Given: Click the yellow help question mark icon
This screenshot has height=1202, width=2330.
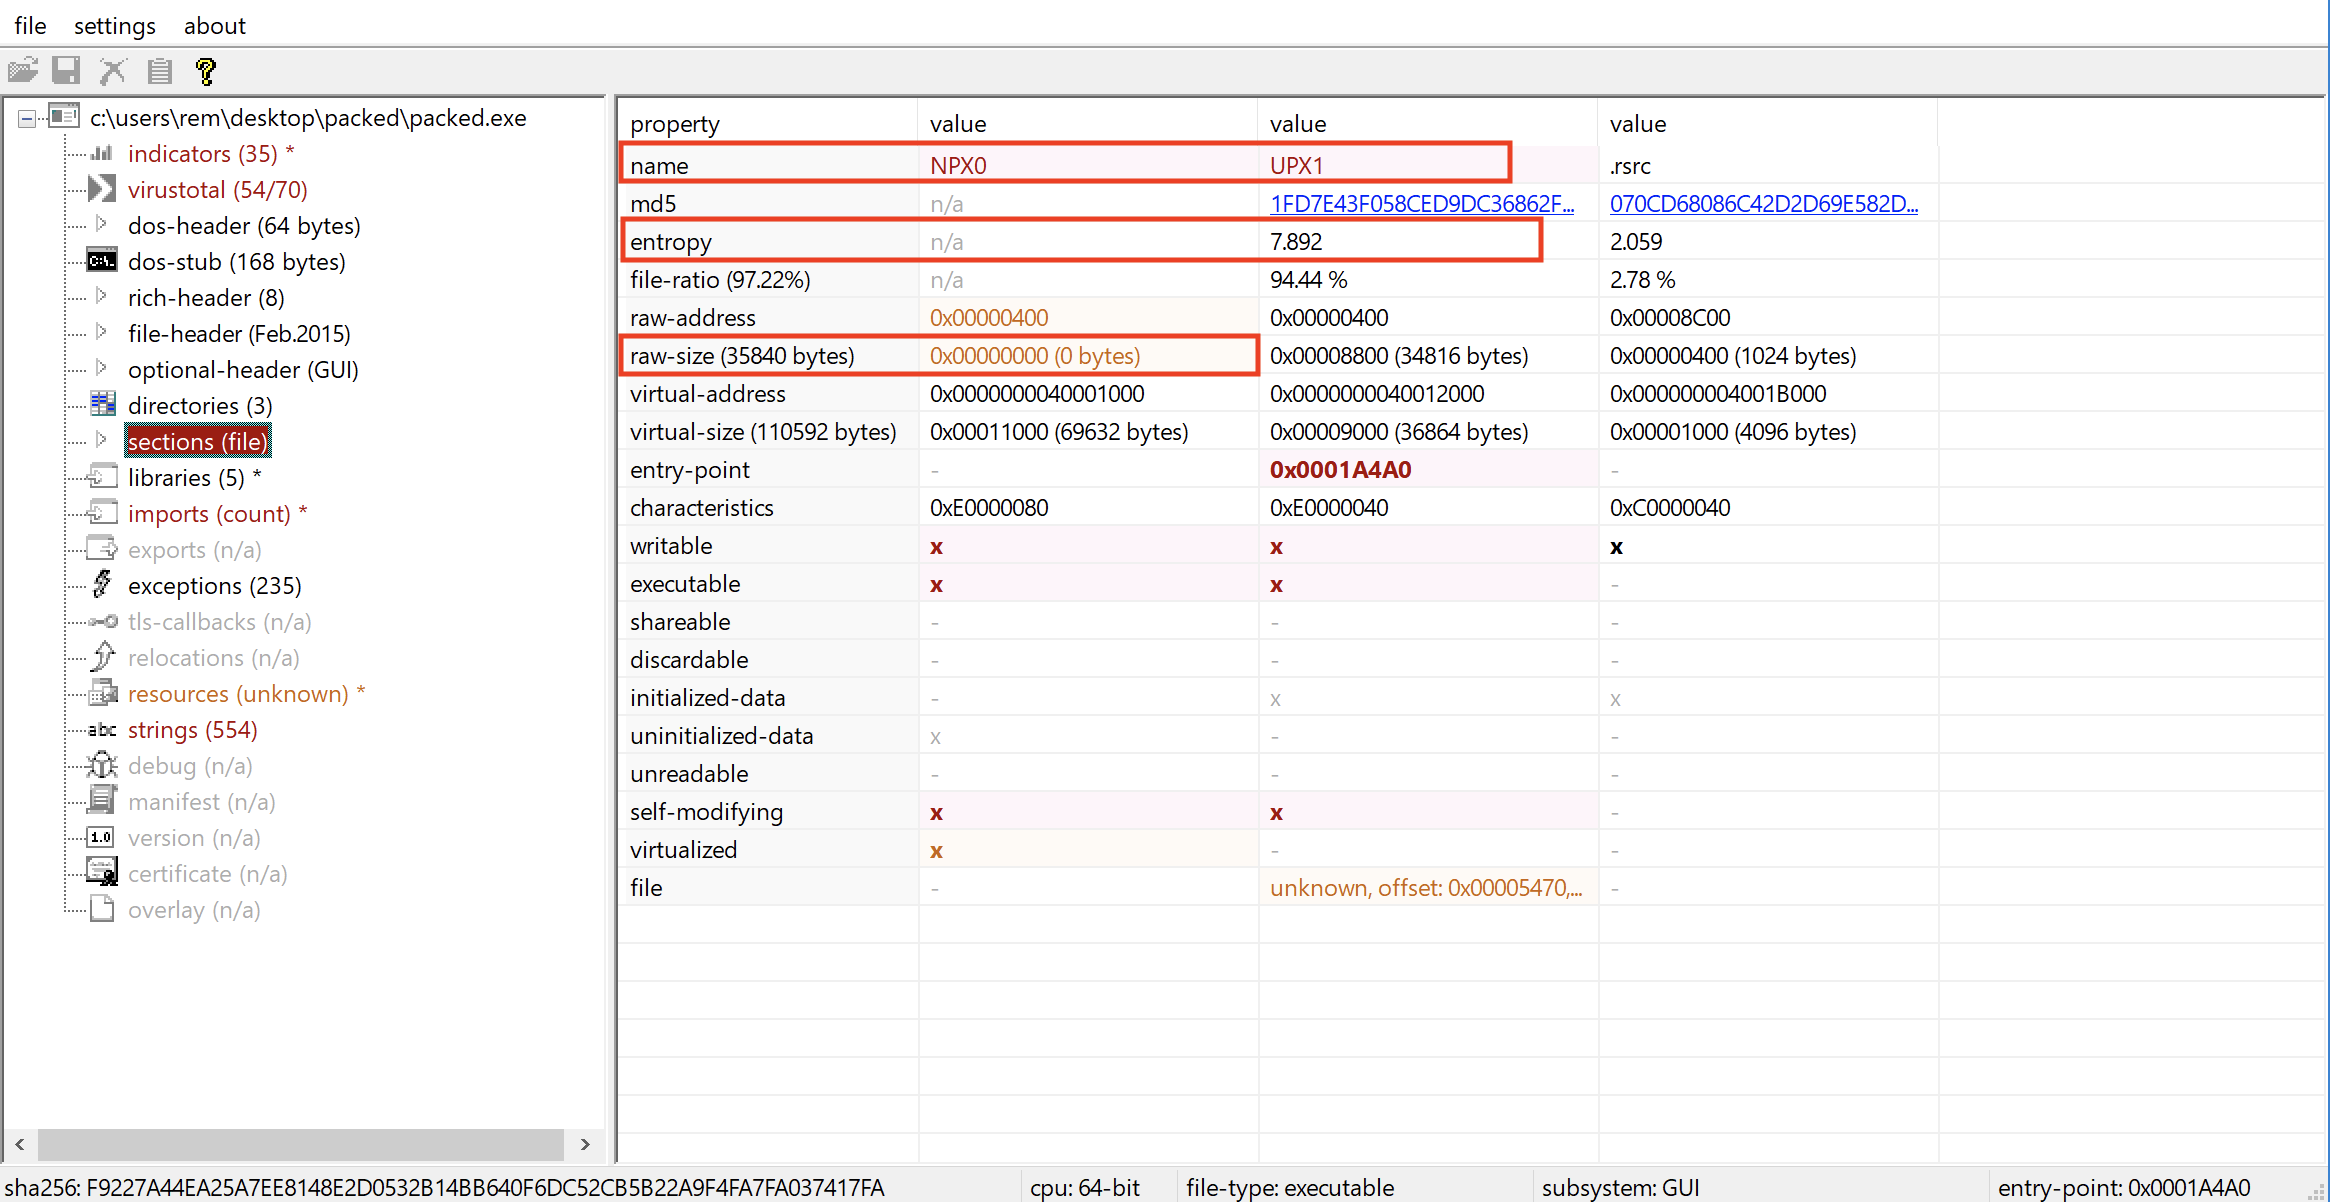Looking at the screenshot, I should (x=206, y=71).
